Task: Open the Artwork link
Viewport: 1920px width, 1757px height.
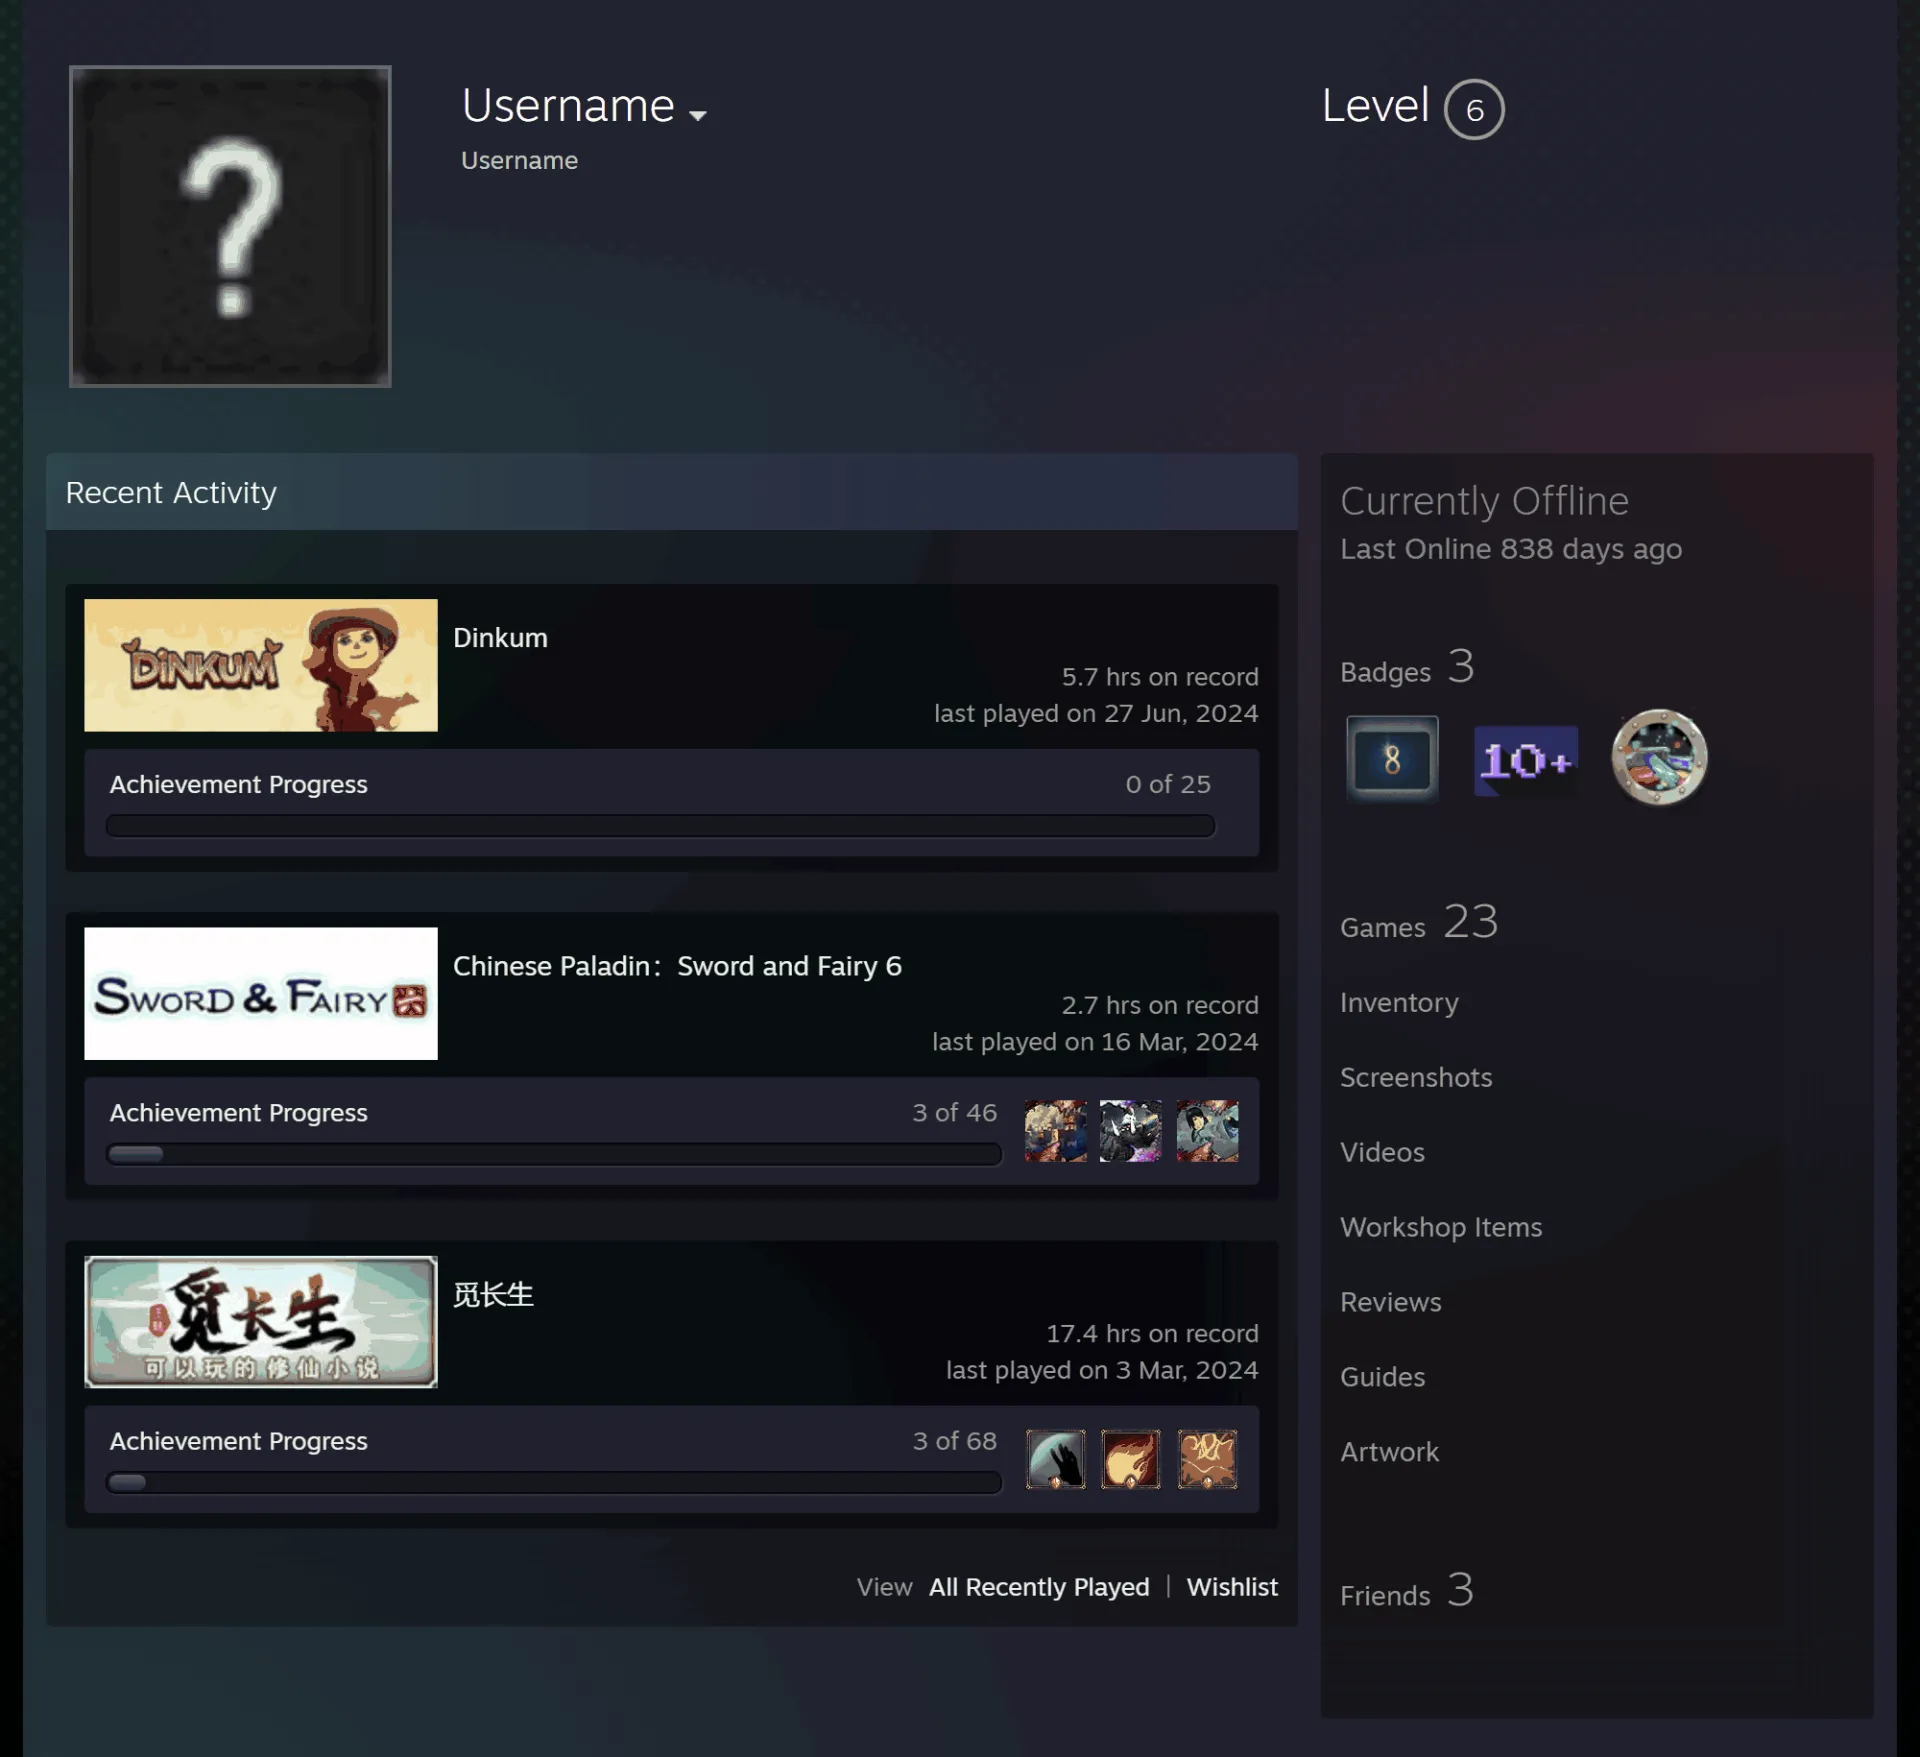Action: (x=1389, y=1452)
